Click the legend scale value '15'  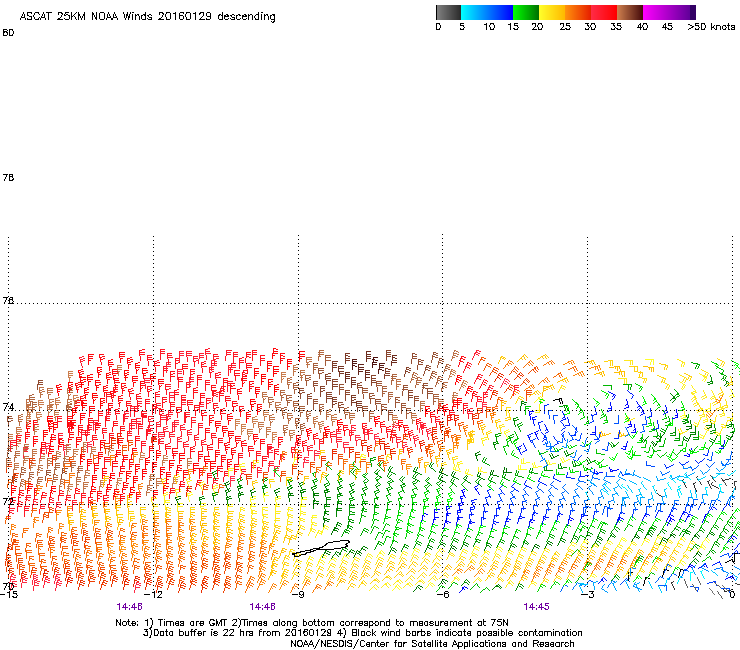(513, 27)
